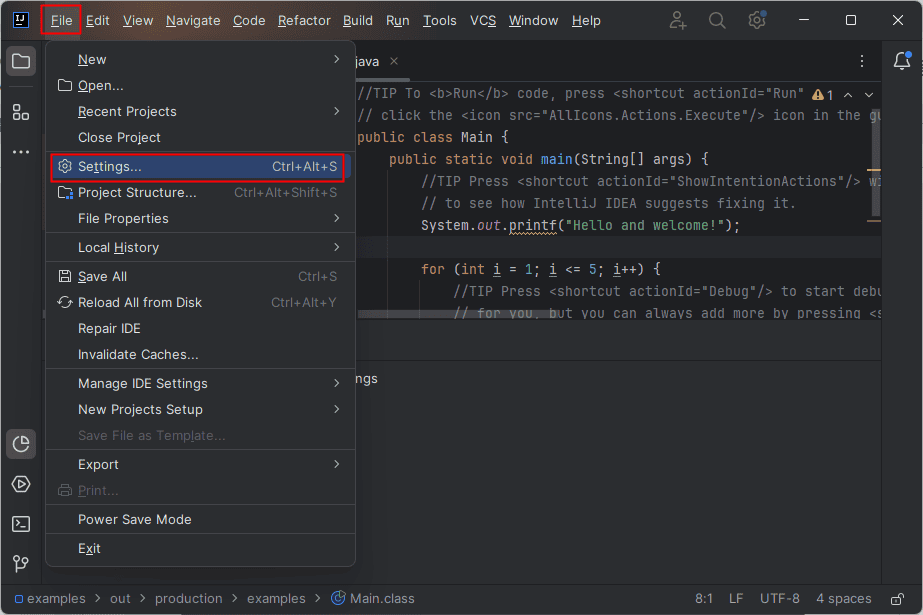Click the Search Everywhere magnifier icon

717,21
